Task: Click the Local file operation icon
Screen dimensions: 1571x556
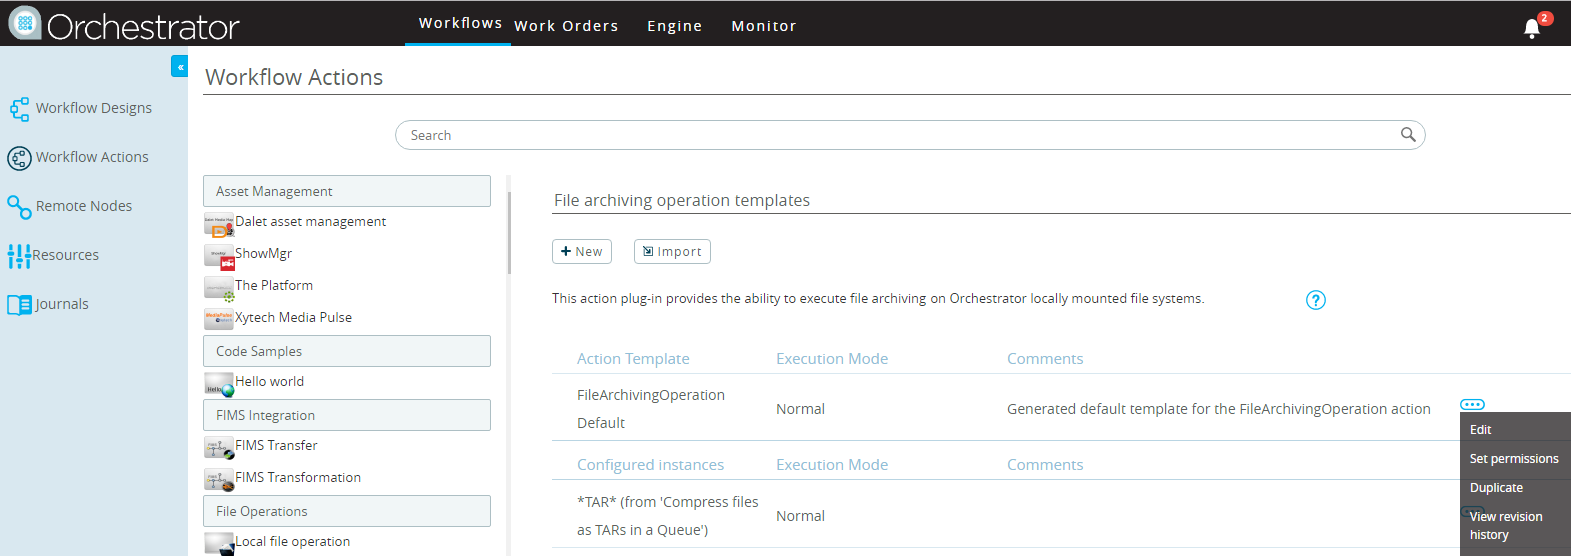Action: [219, 543]
